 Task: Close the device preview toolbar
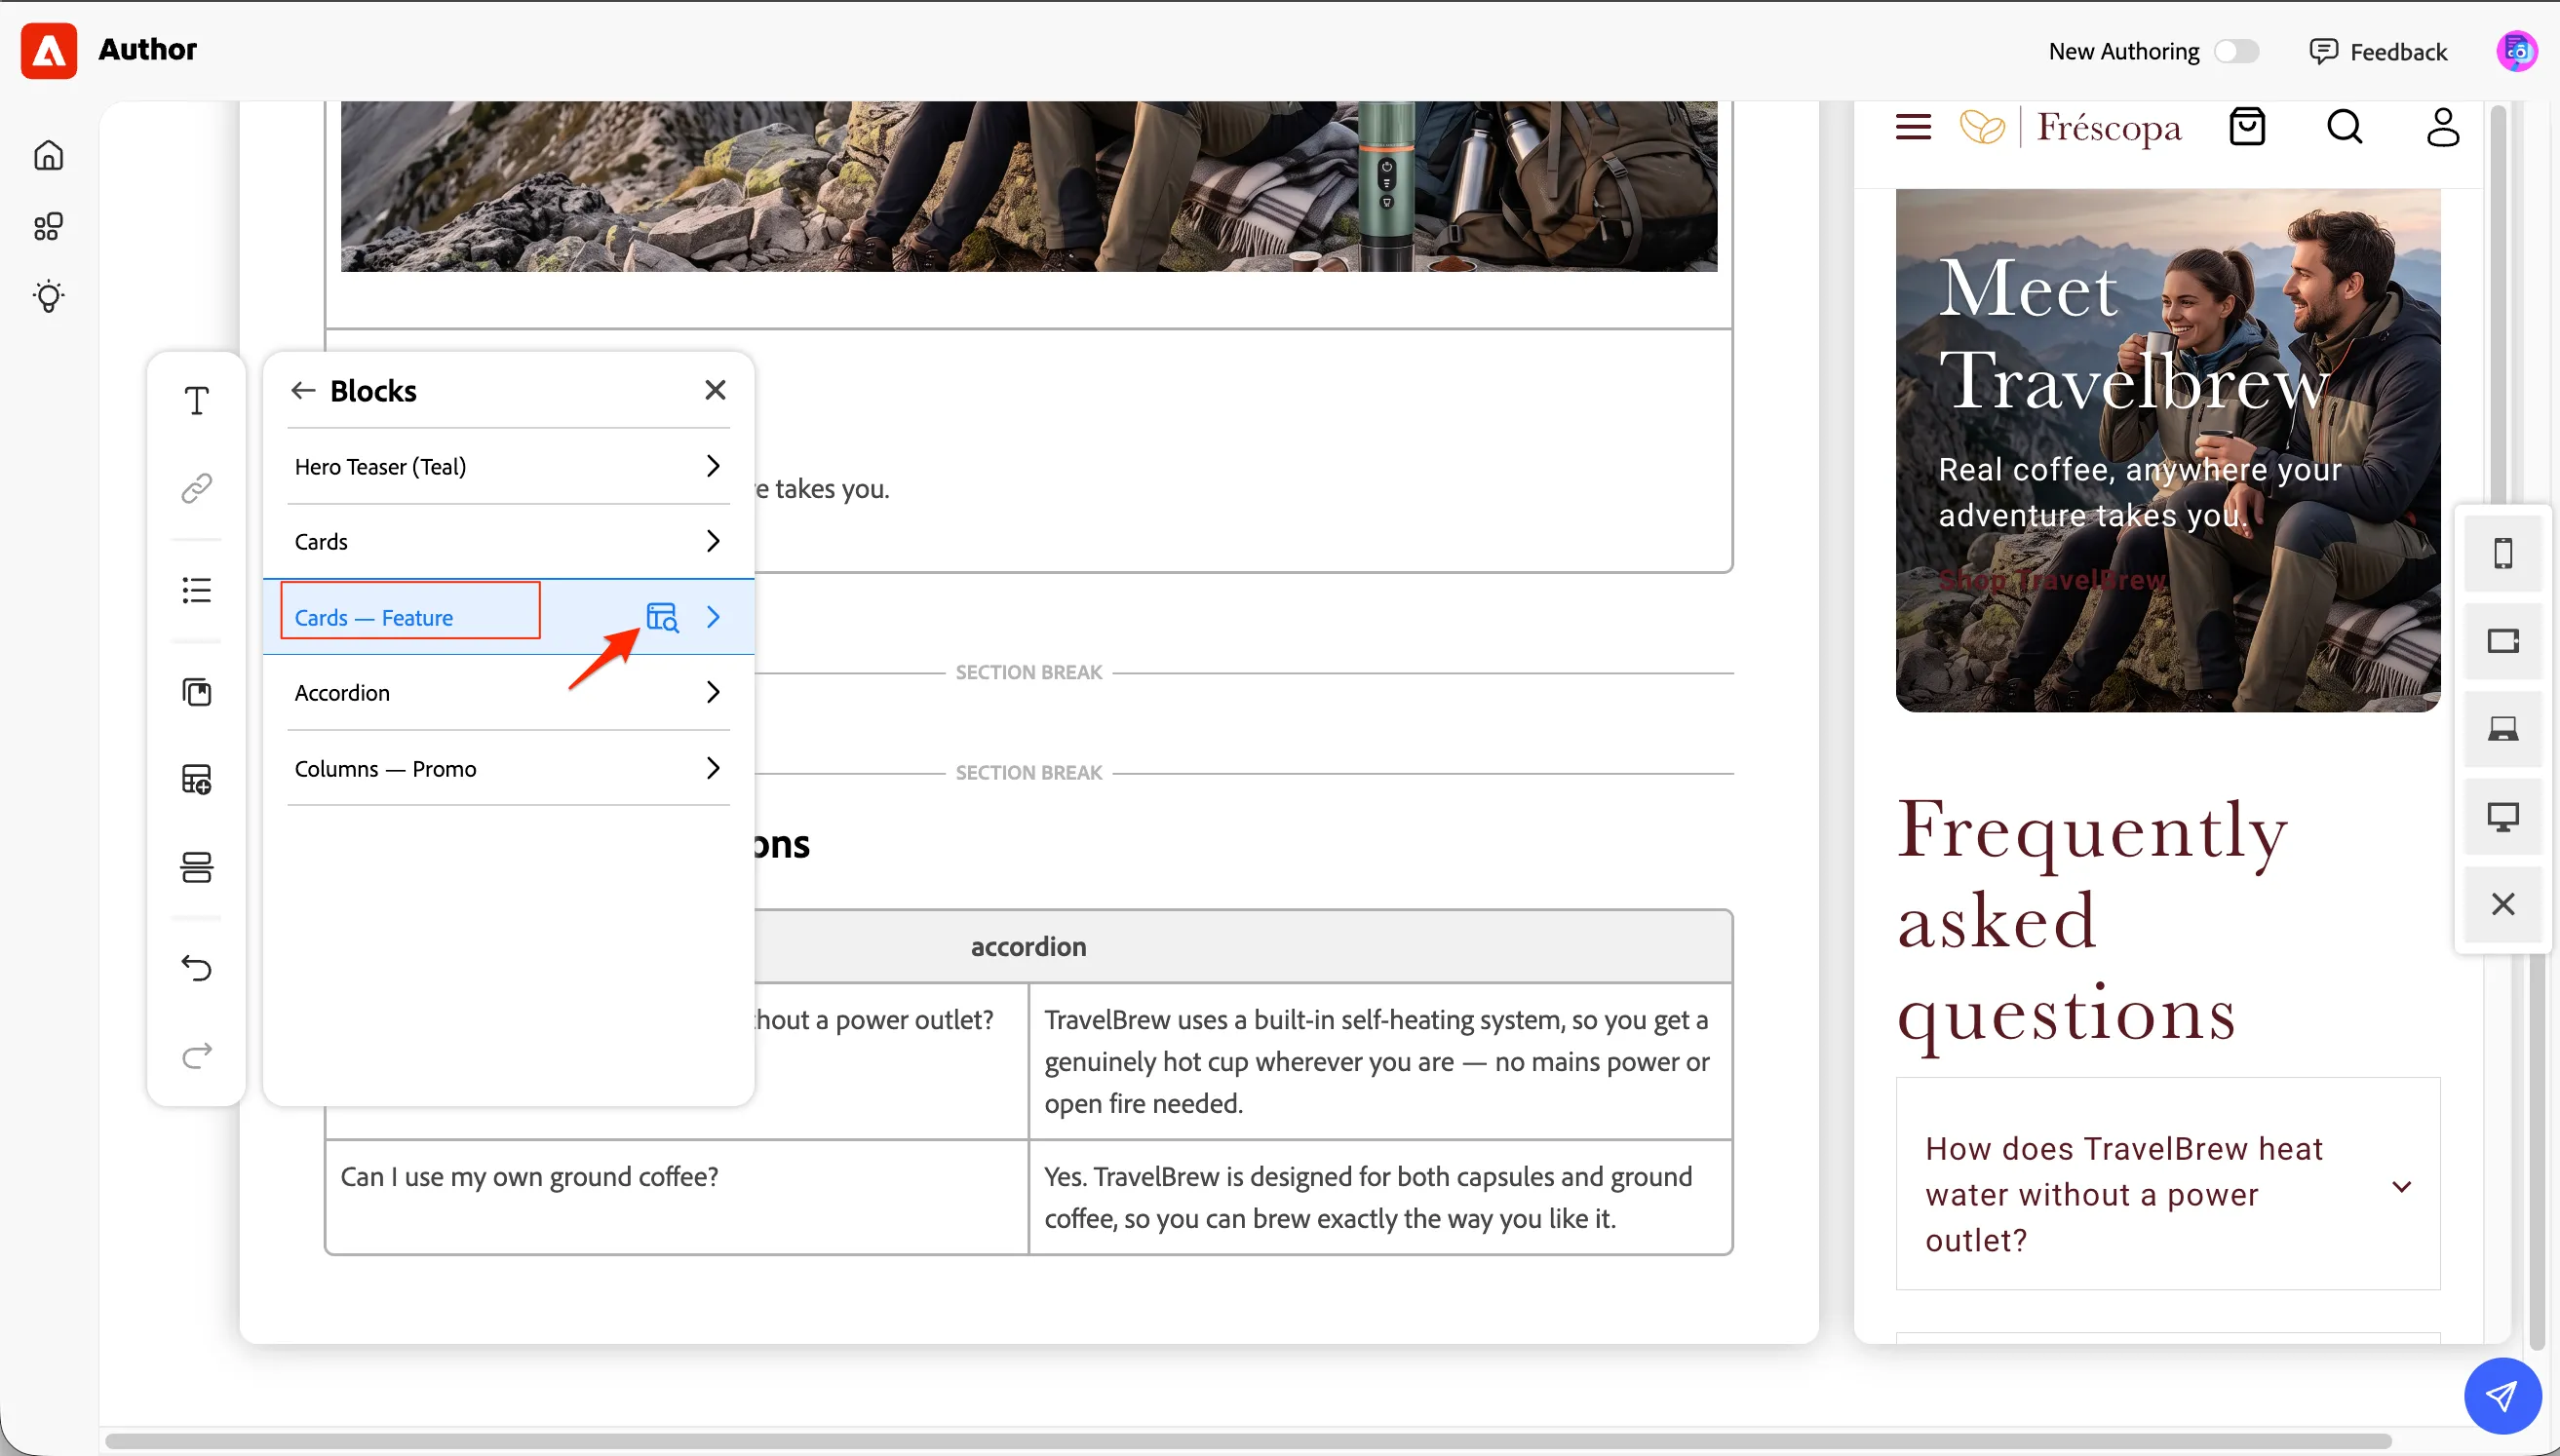point(2502,904)
